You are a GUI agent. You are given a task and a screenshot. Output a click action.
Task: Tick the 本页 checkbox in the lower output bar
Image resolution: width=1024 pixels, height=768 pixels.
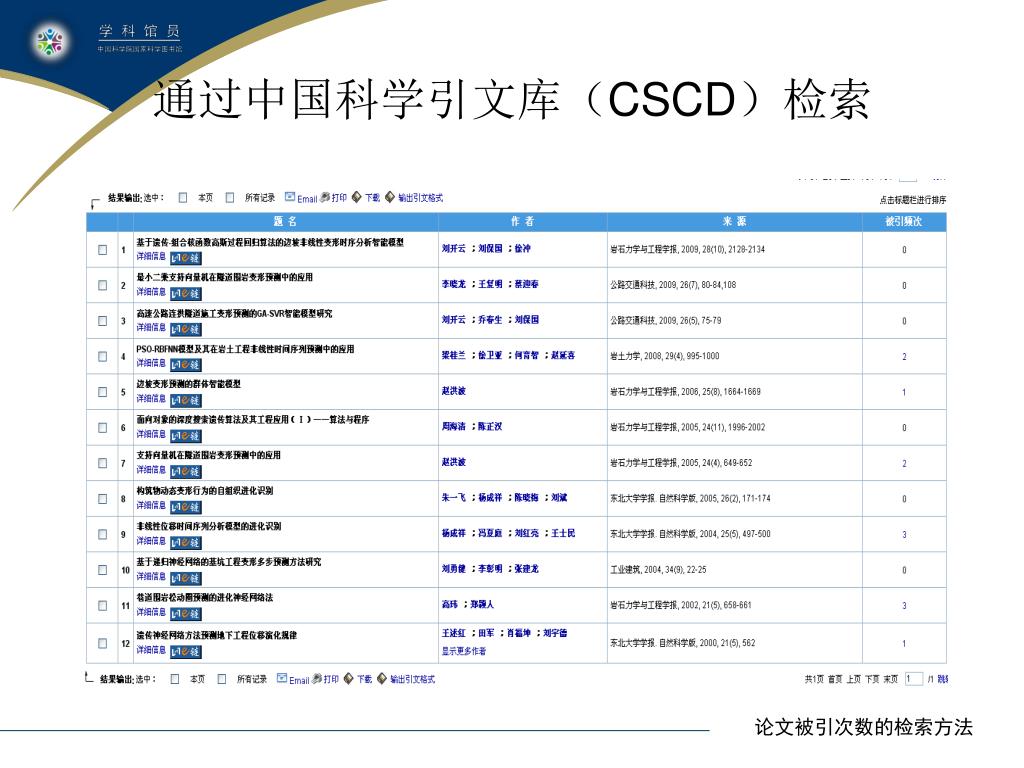(175, 679)
